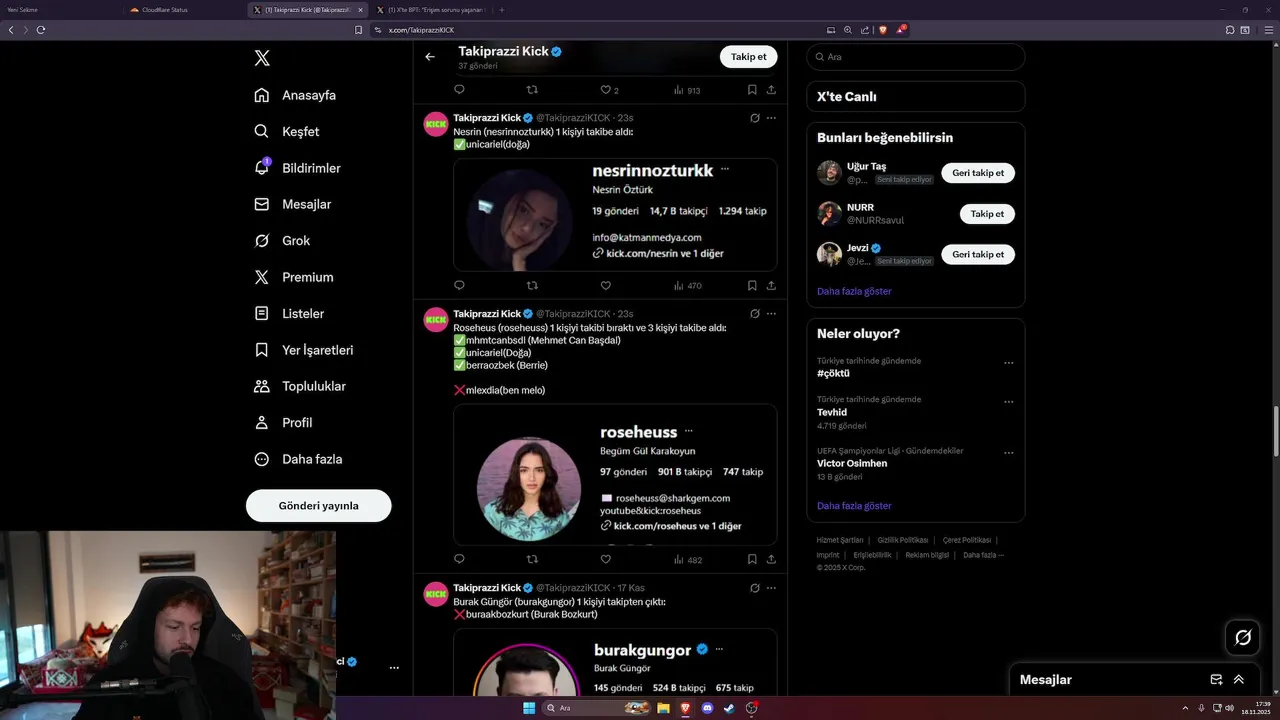The height and width of the screenshot is (720, 1280).
Task: Reply to the Nesrin post
Action: point(459,286)
